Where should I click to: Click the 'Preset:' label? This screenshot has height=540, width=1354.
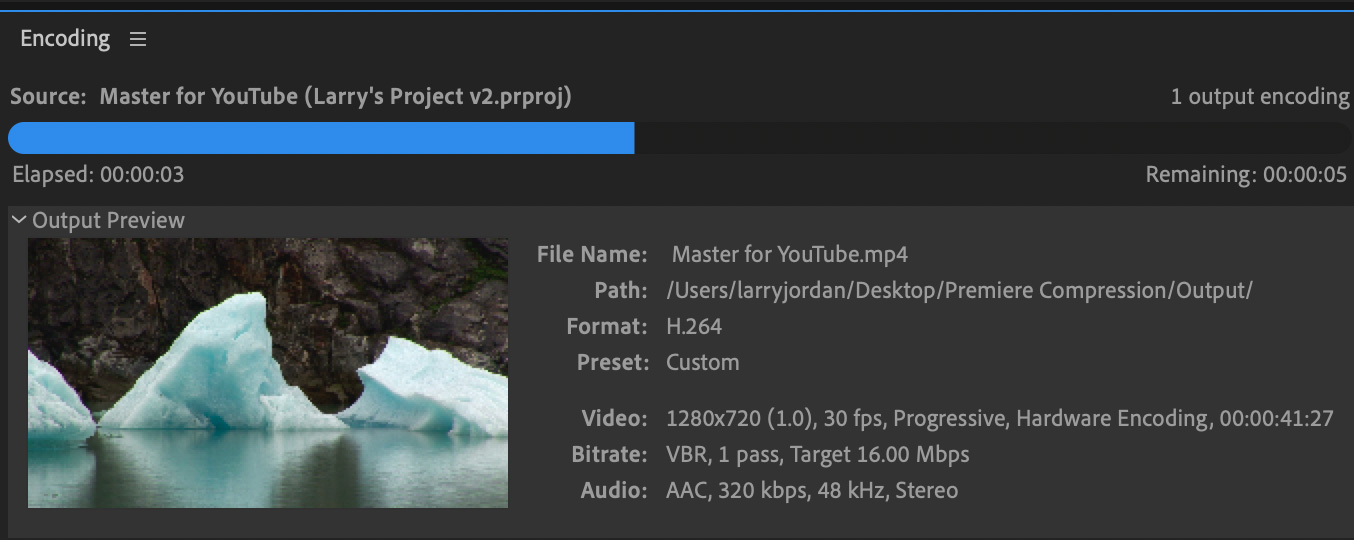click(612, 362)
